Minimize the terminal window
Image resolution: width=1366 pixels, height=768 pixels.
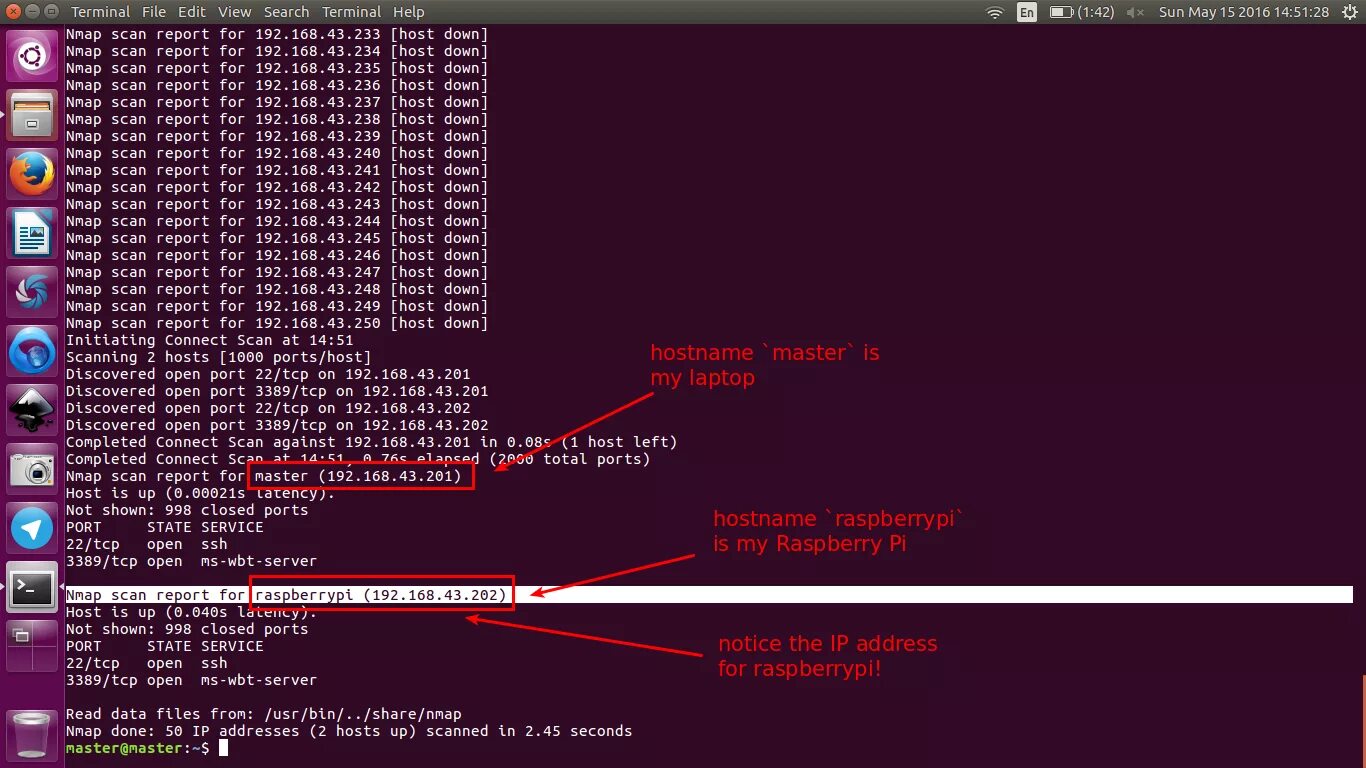[x=31, y=12]
